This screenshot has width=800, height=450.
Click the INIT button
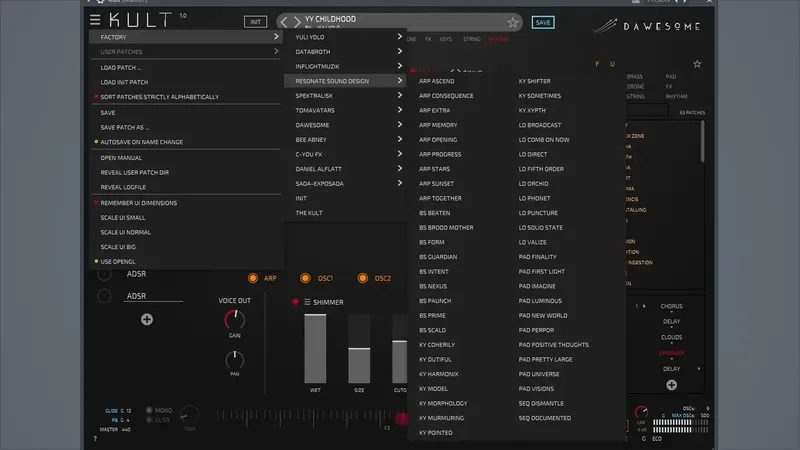click(x=255, y=22)
